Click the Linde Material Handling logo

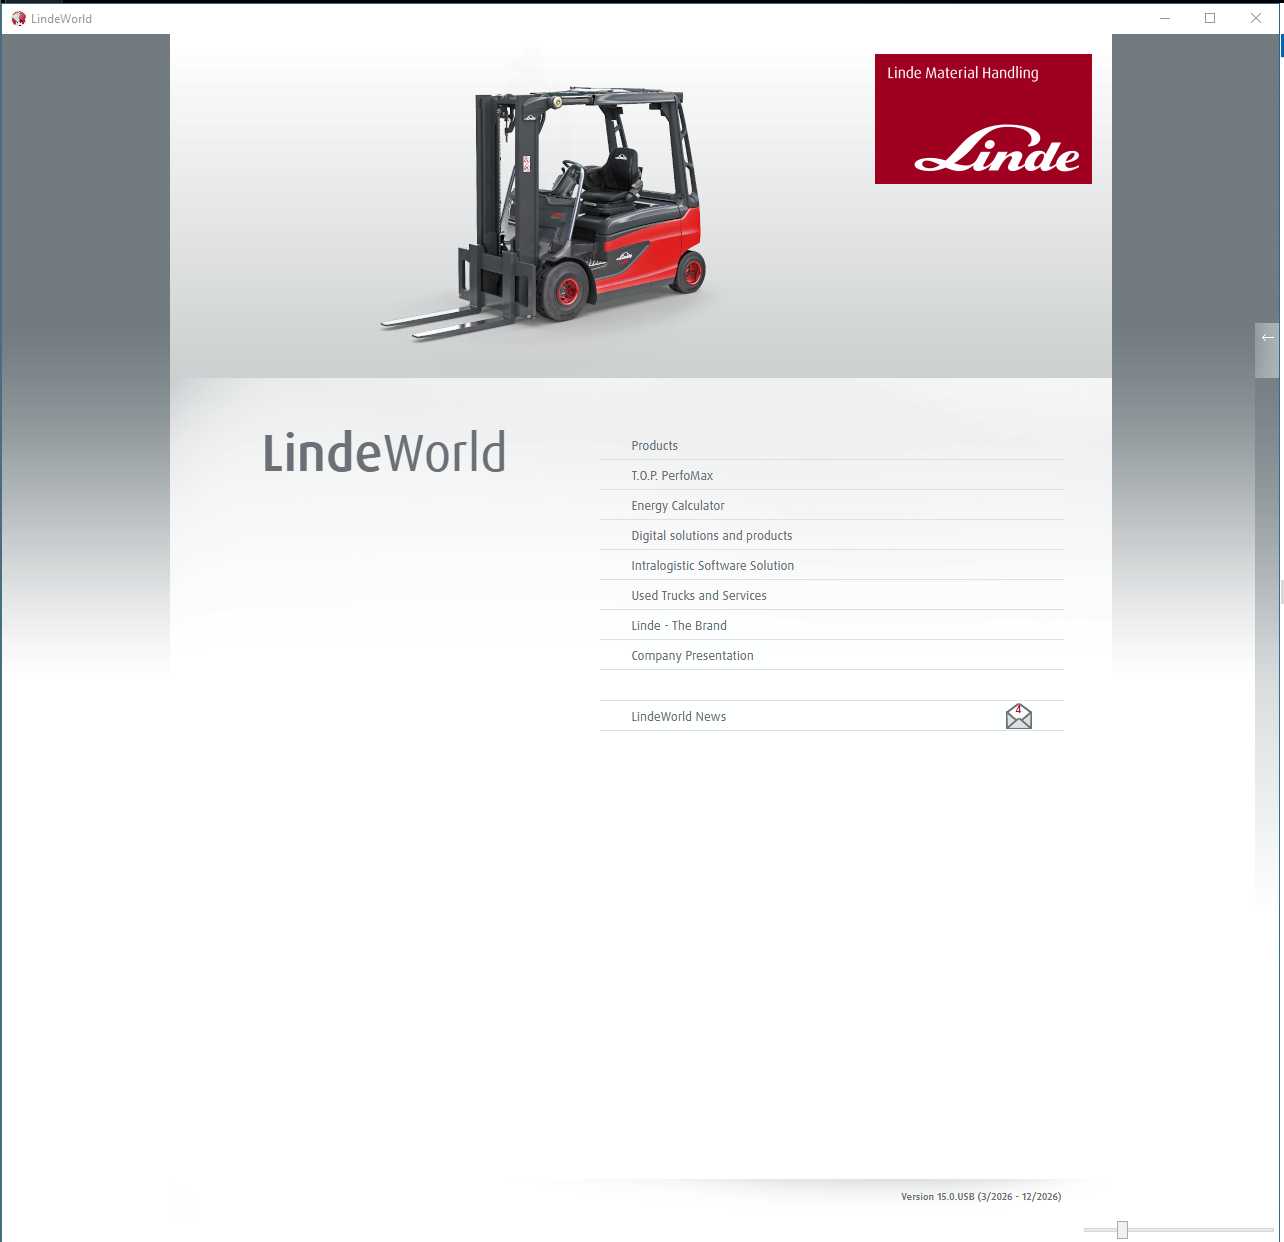tap(983, 119)
